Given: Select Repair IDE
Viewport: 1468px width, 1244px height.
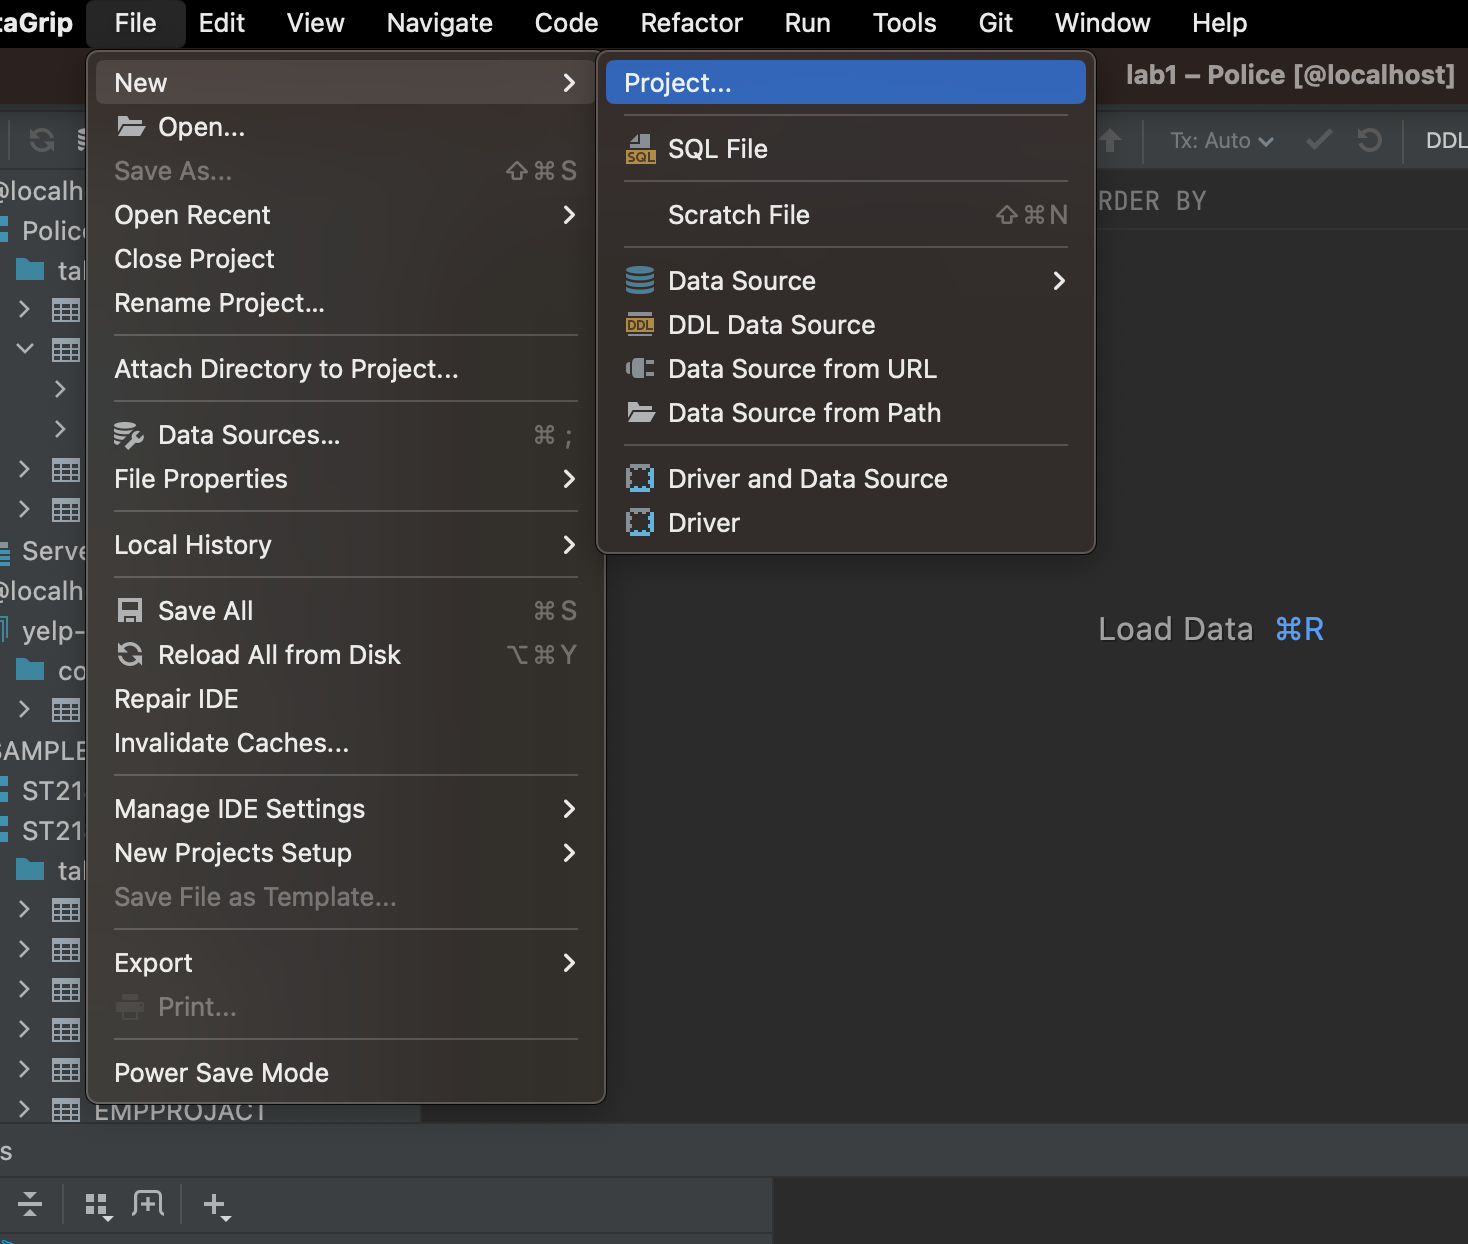Looking at the screenshot, I should (346, 699).
